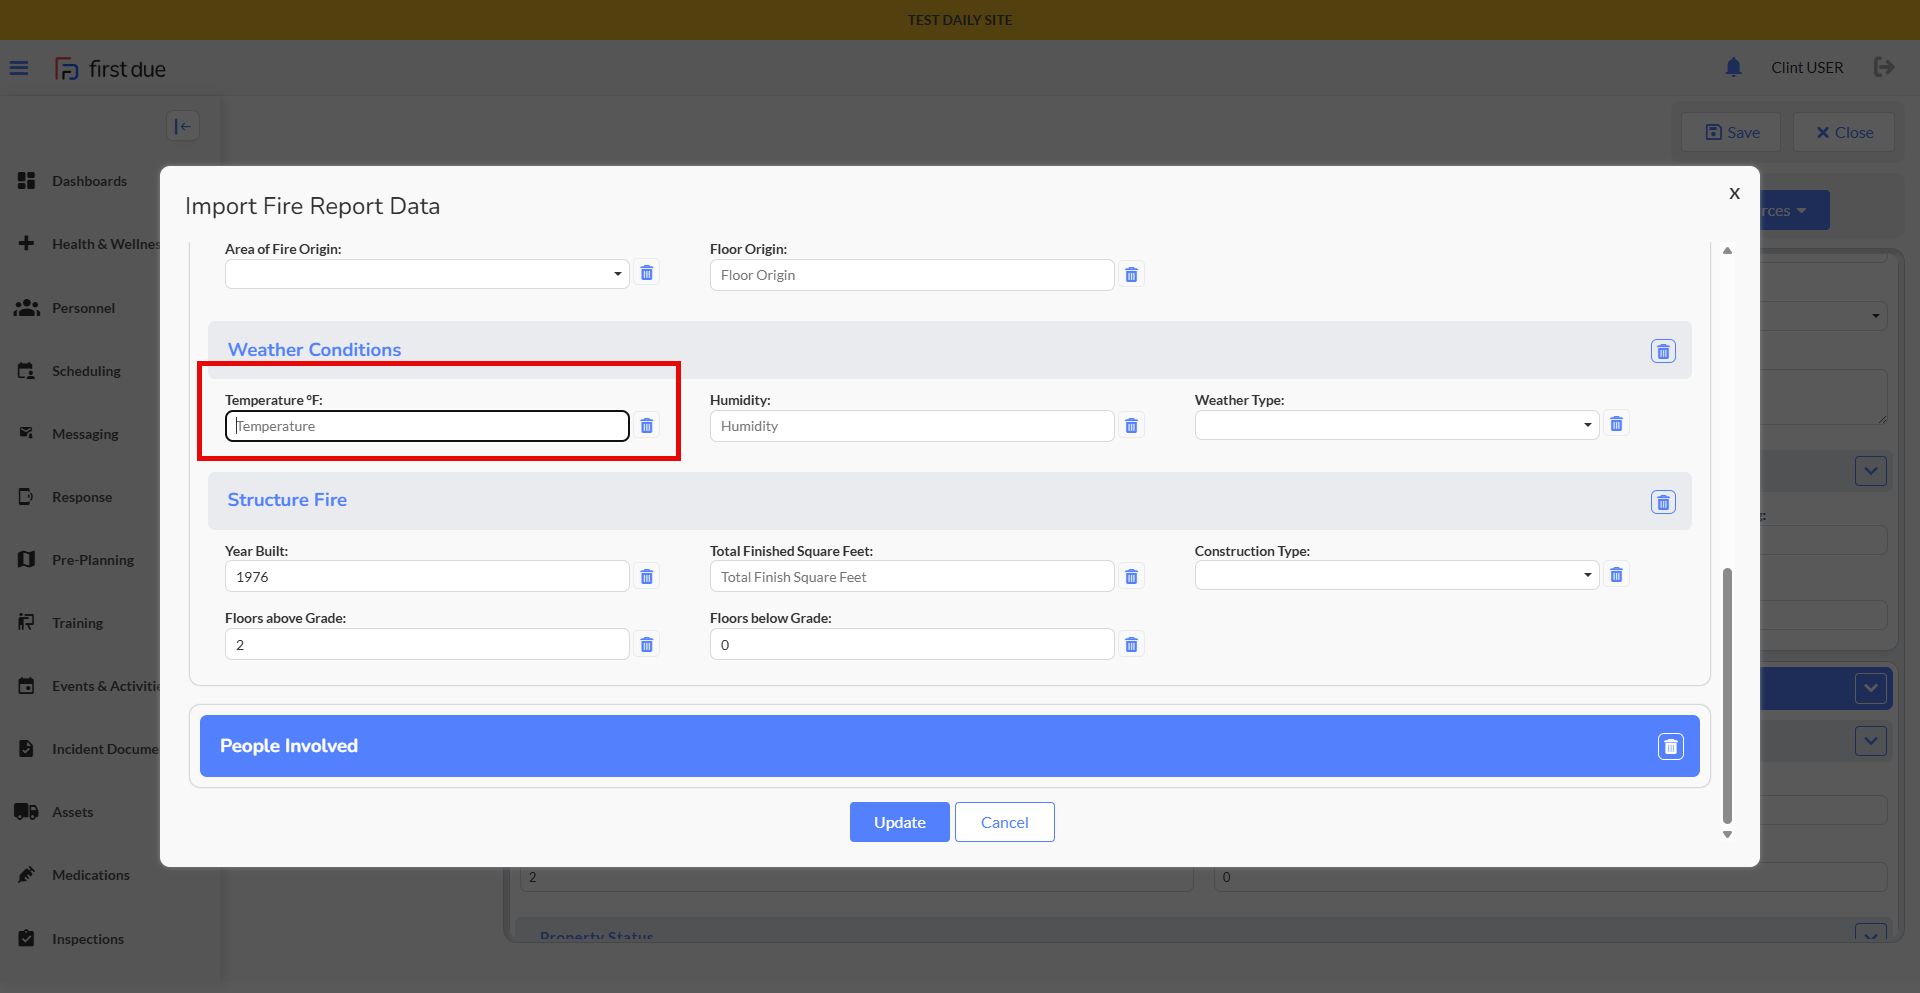The width and height of the screenshot is (1920, 993).
Task: Open Area of Fire Origin dropdown
Action: pyautogui.click(x=427, y=274)
